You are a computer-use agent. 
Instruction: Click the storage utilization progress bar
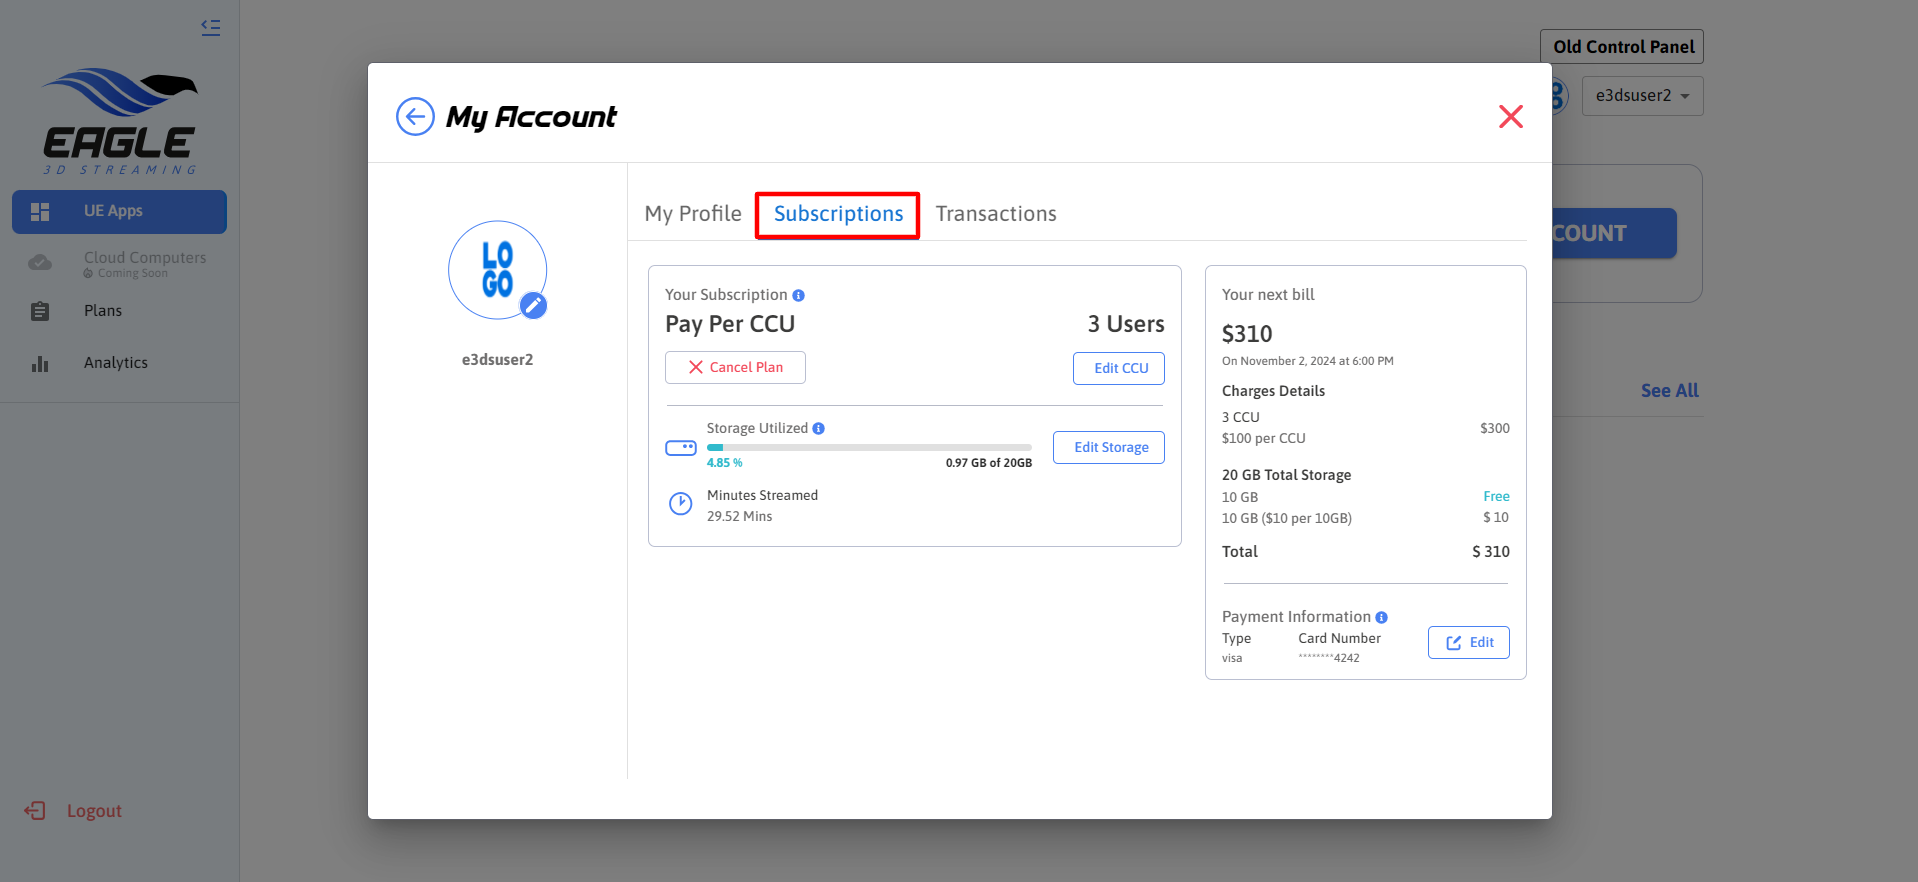(868, 448)
